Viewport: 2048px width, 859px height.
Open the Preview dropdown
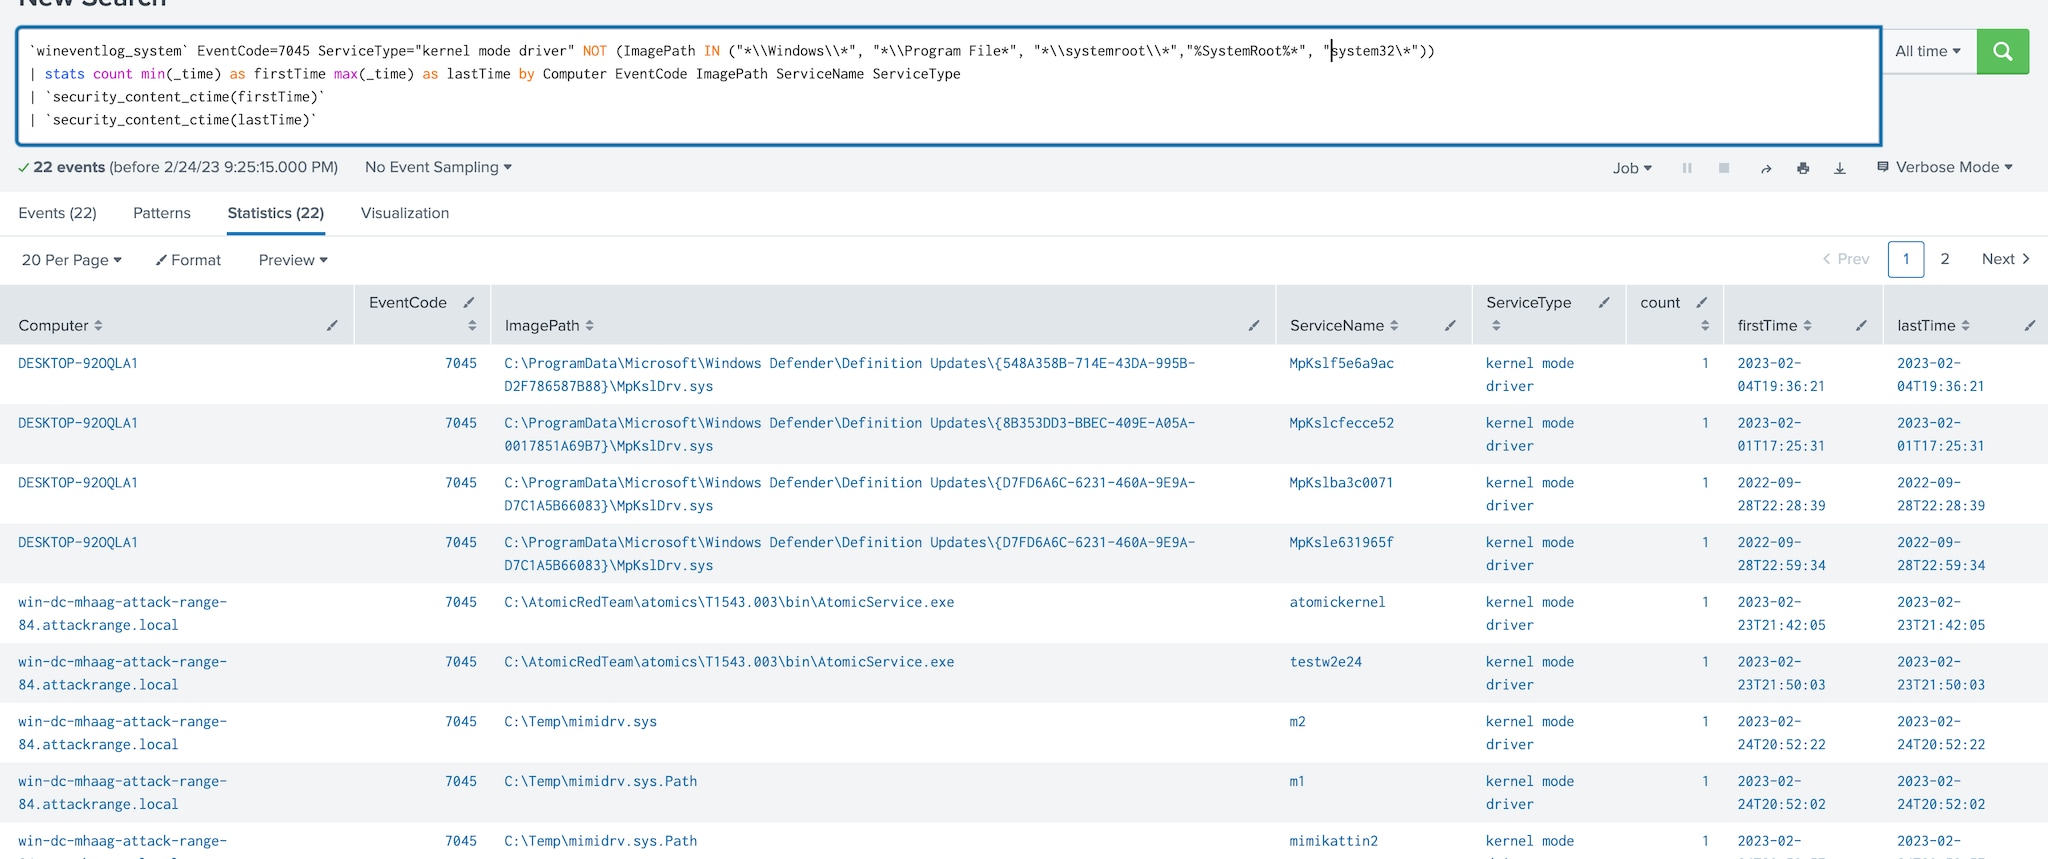[293, 260]
